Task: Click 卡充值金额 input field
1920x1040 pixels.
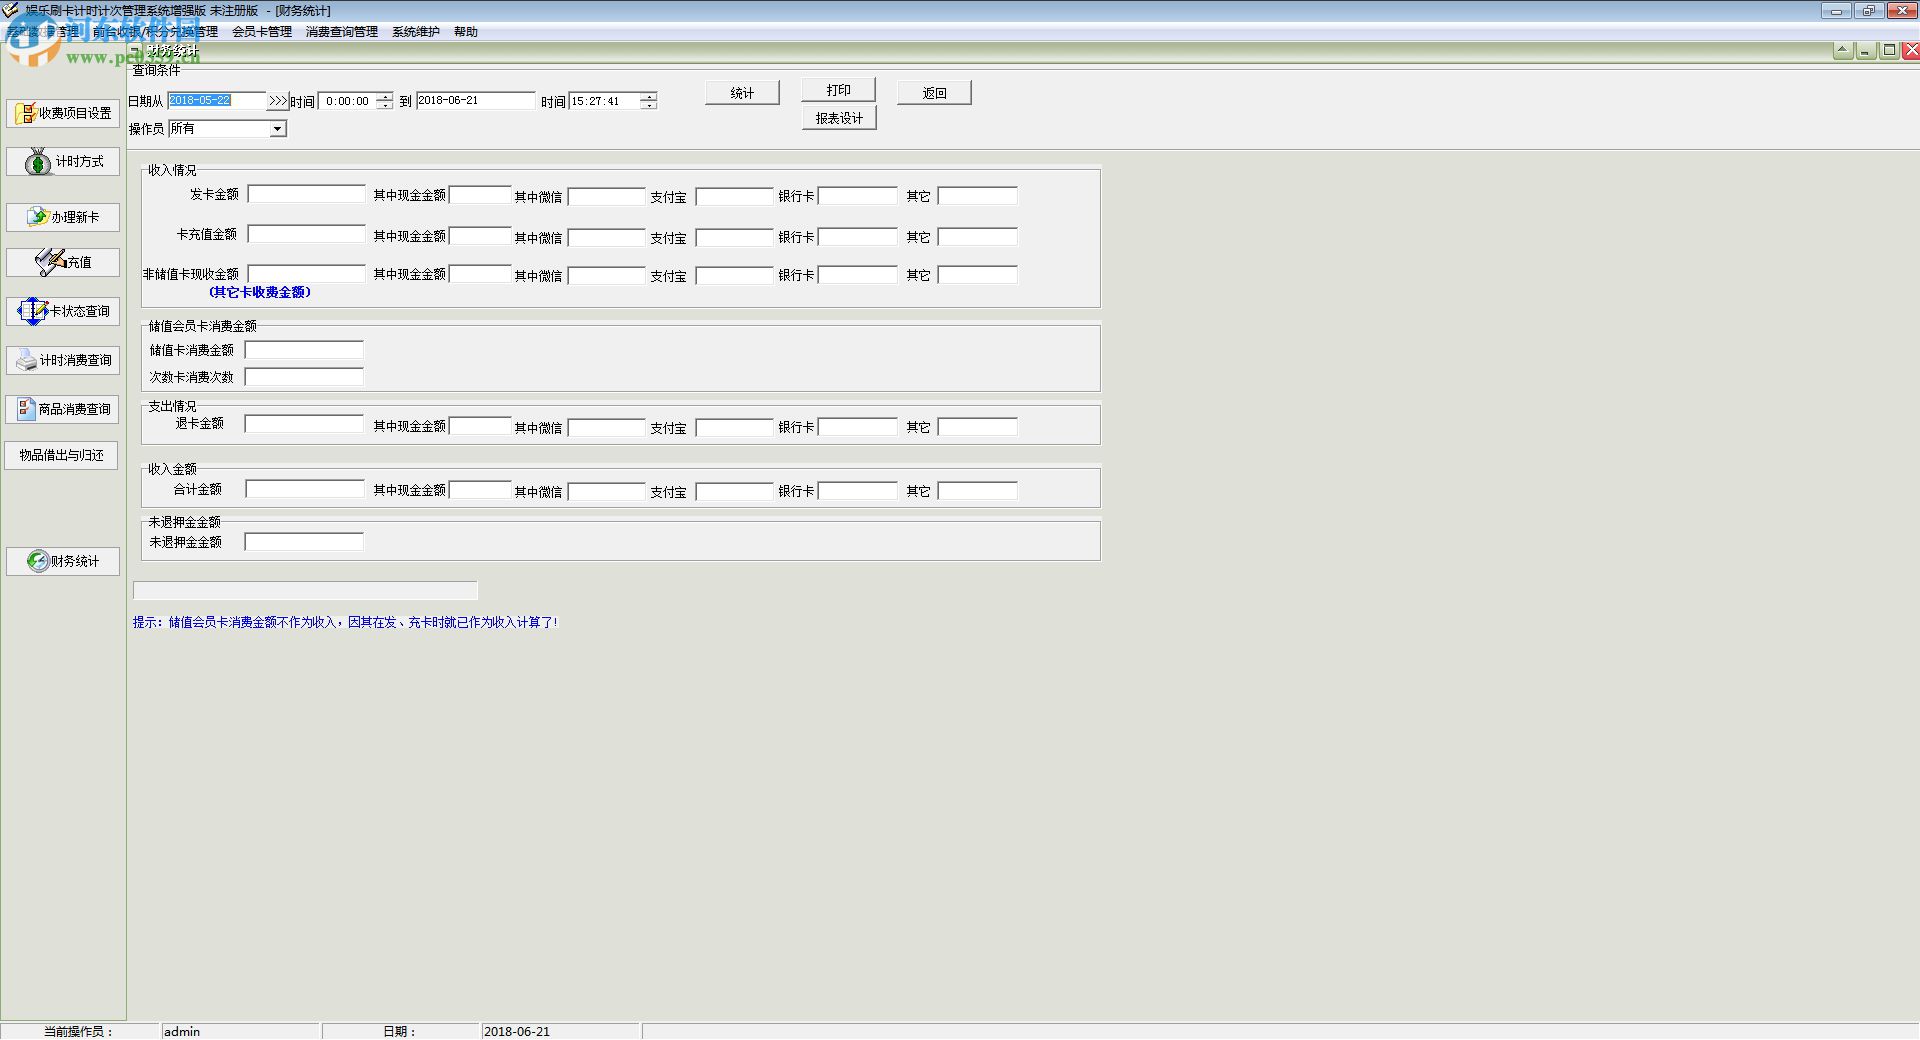Action: click(307, 234)
